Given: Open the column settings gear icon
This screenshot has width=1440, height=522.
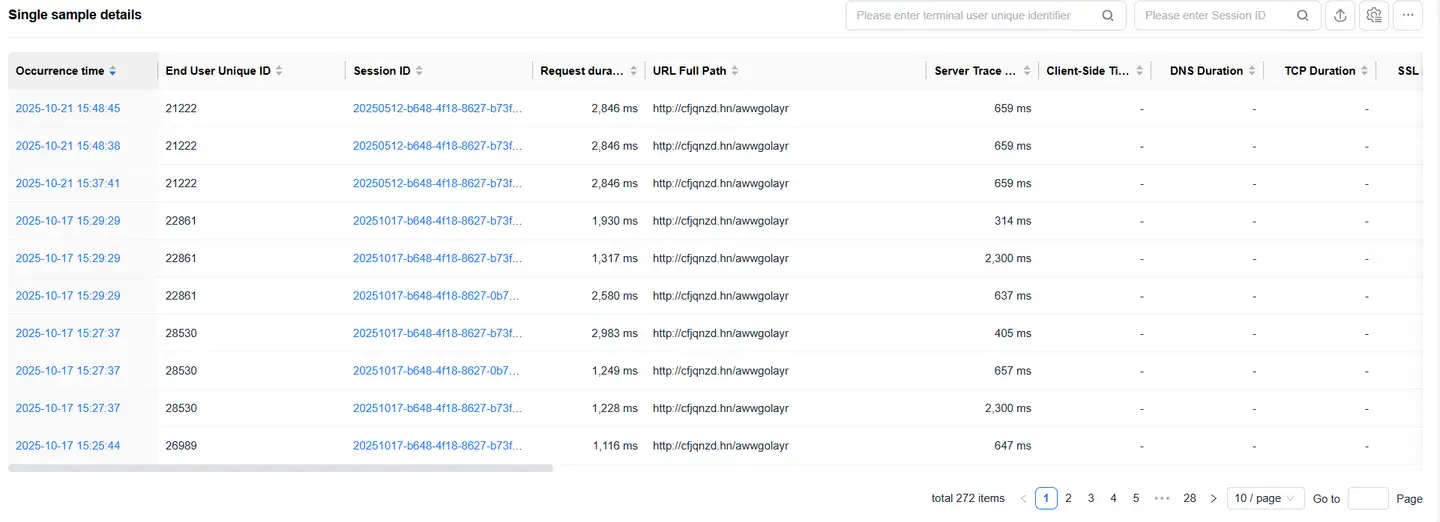Looking at the screenshot, I should [x=1374, y=16].
